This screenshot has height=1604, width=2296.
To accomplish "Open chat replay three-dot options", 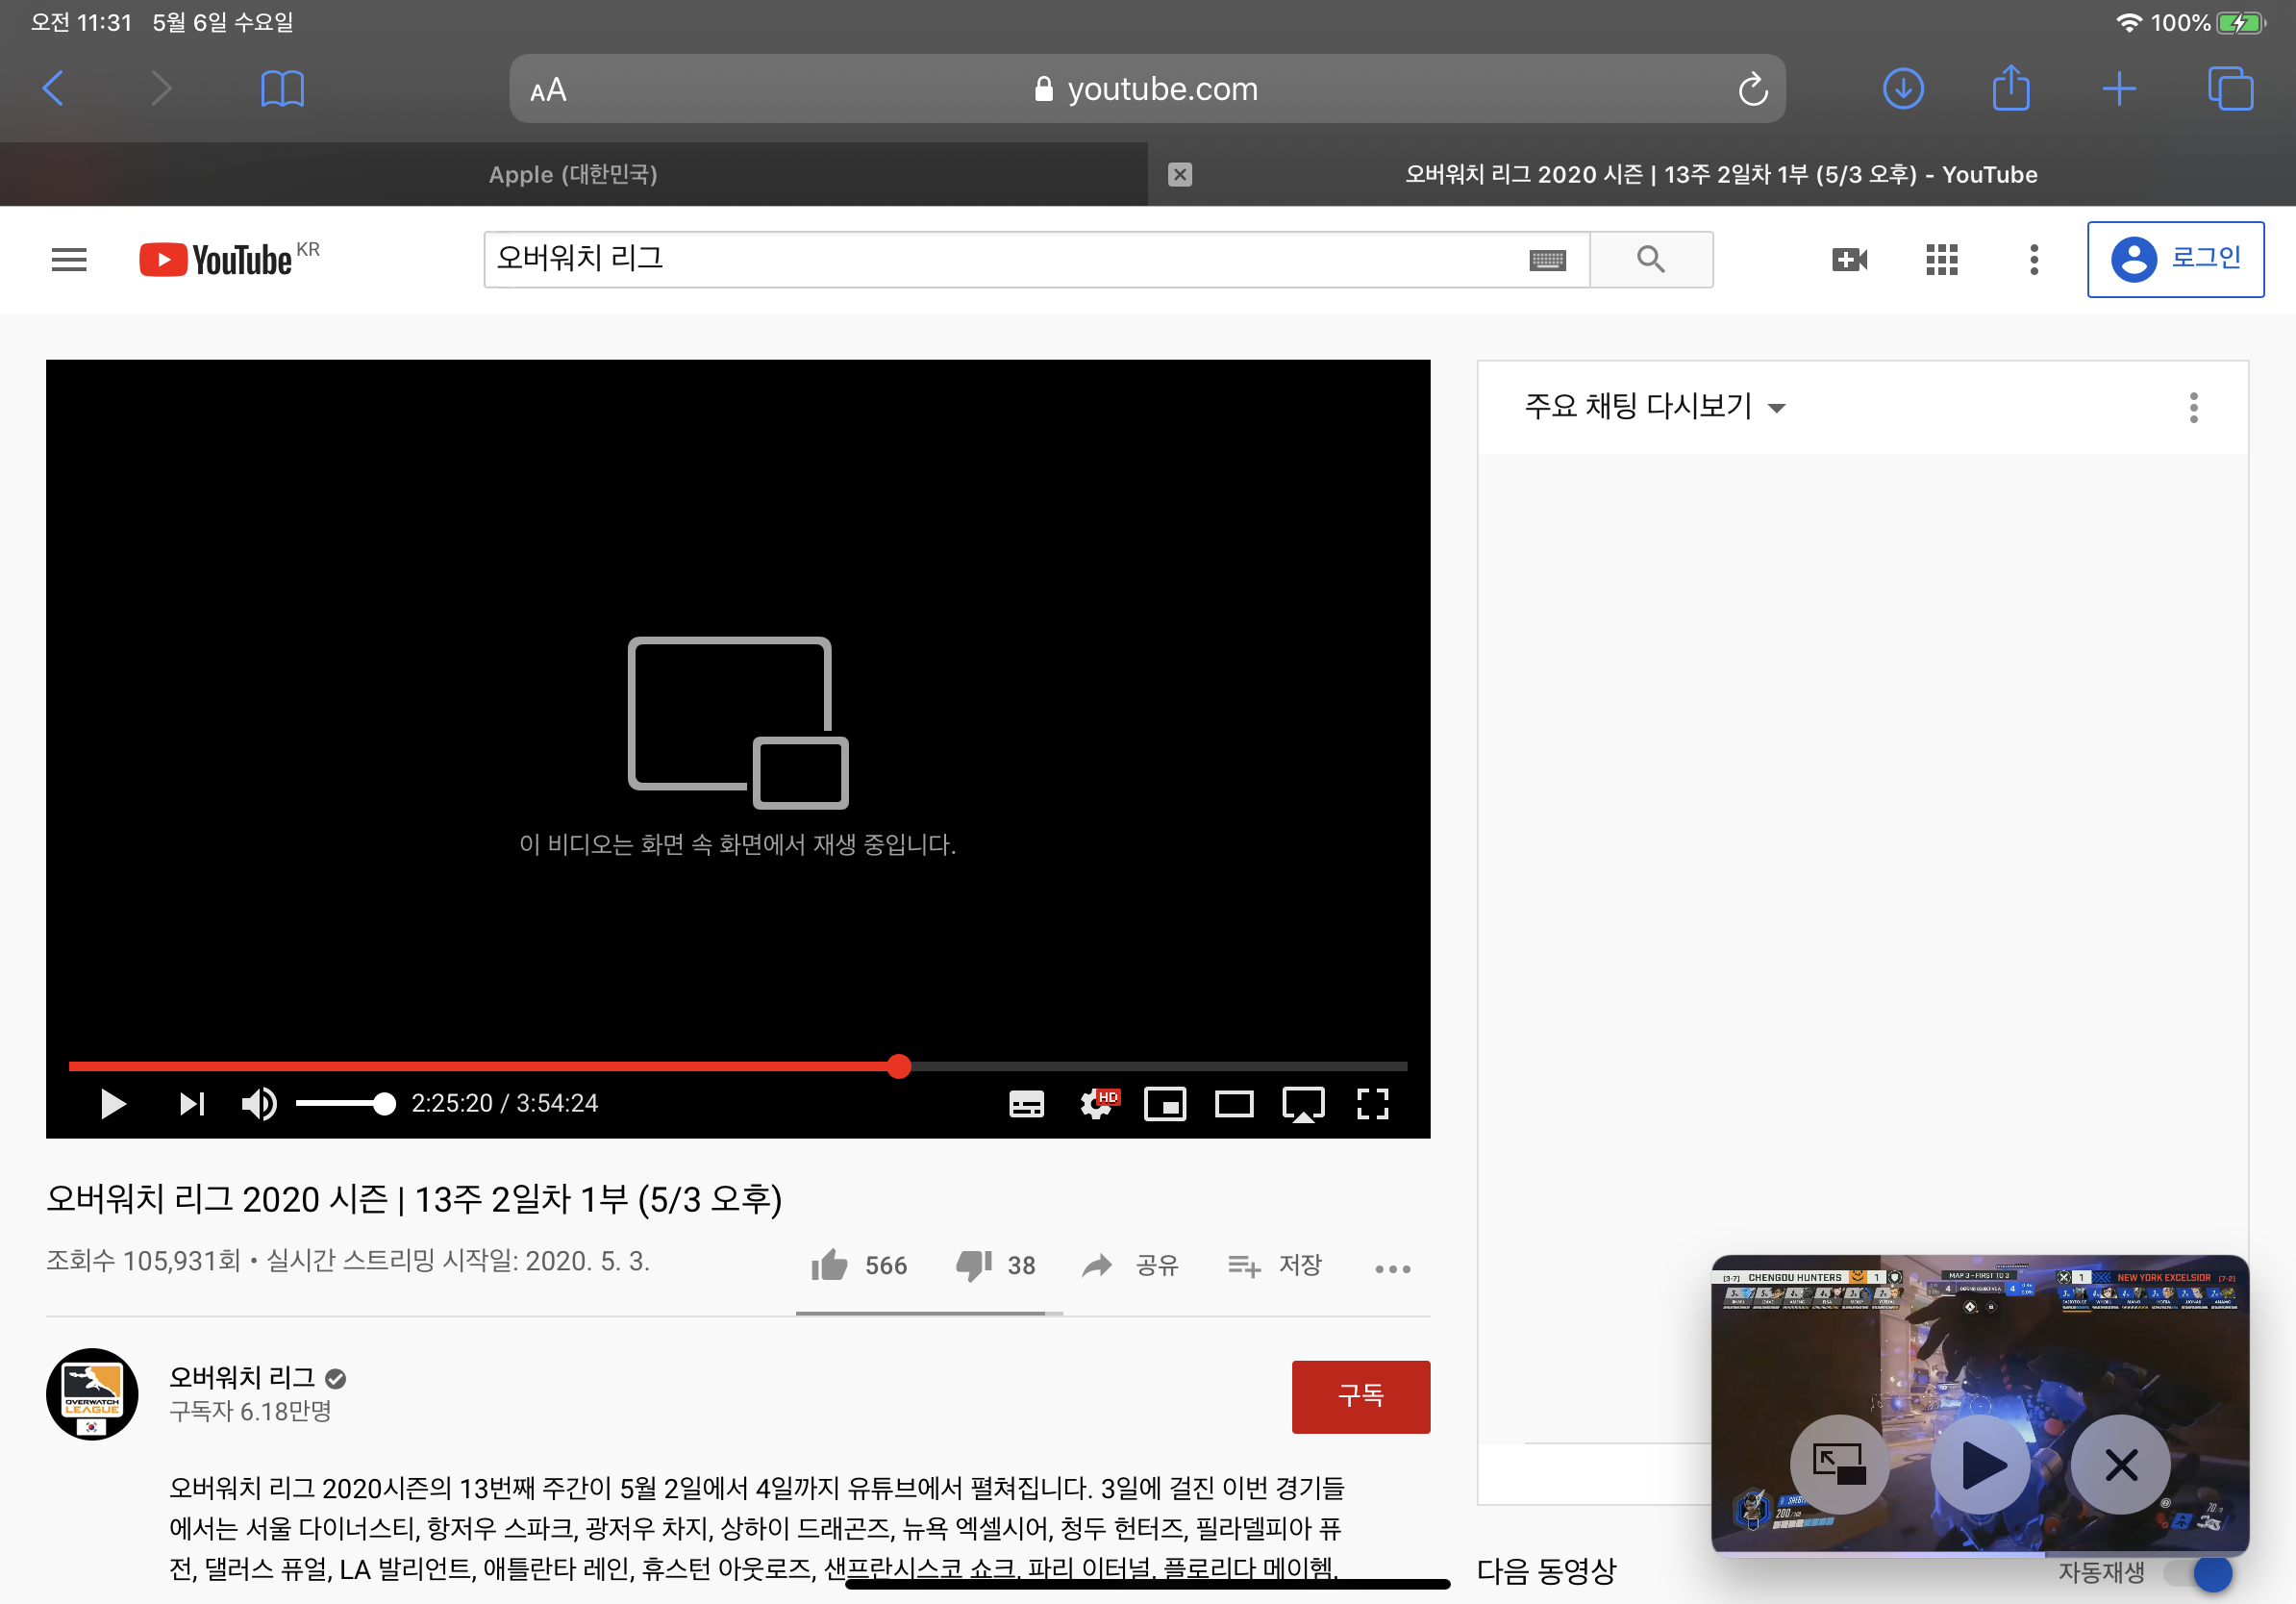I will click(2193, 407).
